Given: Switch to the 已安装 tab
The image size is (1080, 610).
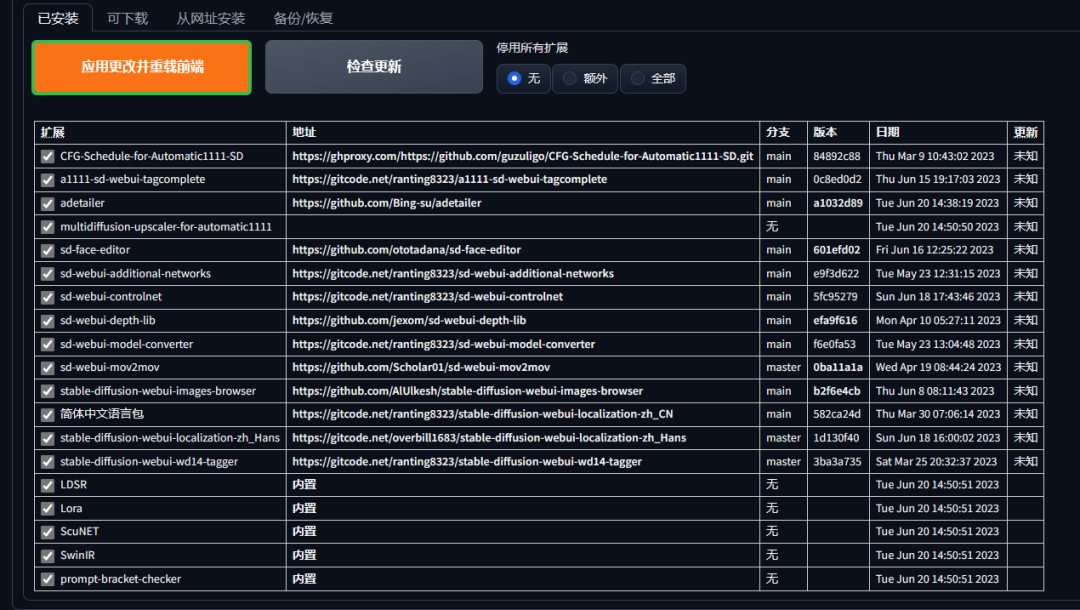Looking at the screenshot, I should coord(58,19).
